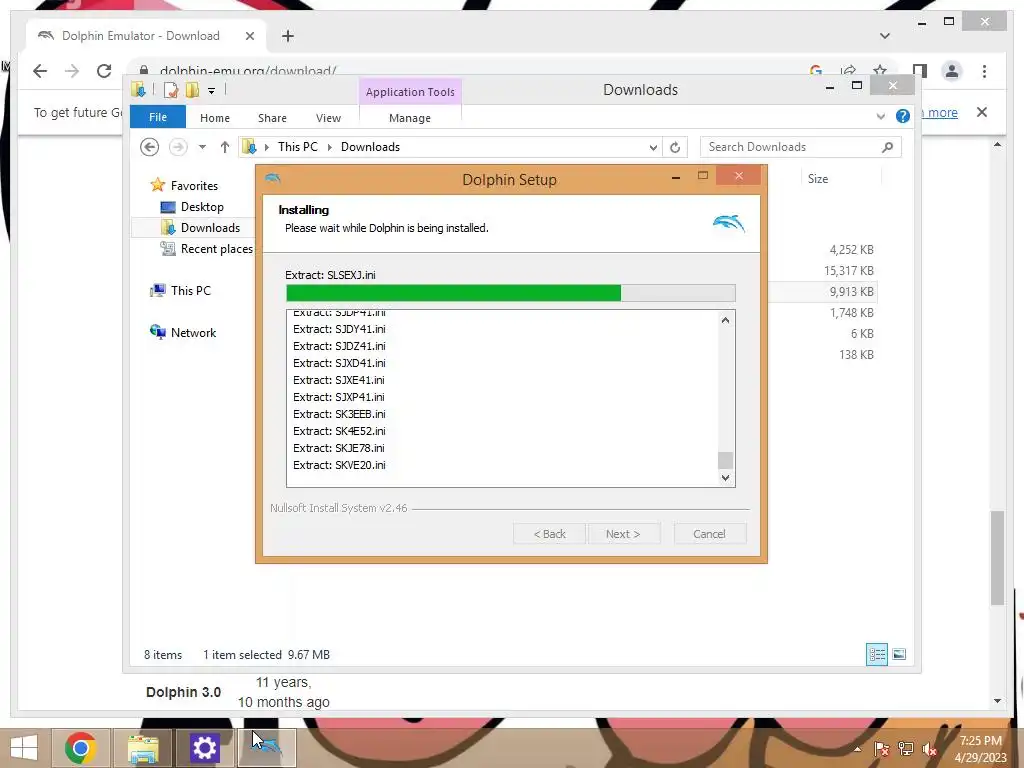
Task: Click Chrome back arrow button
Action: click(40, 71)
